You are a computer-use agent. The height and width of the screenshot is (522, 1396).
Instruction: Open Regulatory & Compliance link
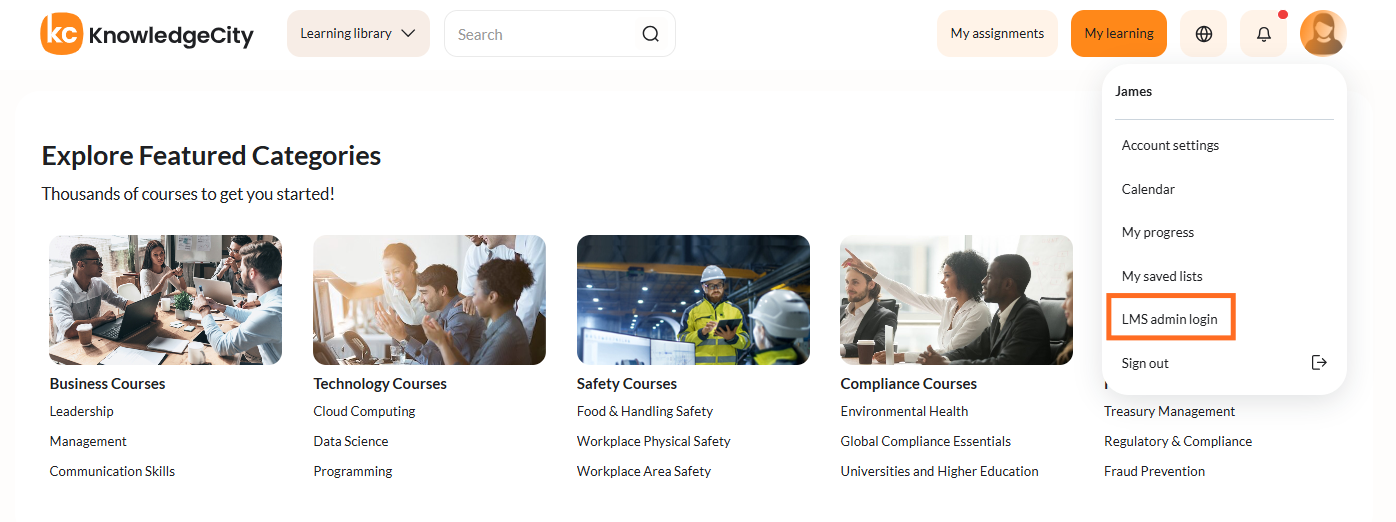pyautogui.click(x=1178, y=441)
